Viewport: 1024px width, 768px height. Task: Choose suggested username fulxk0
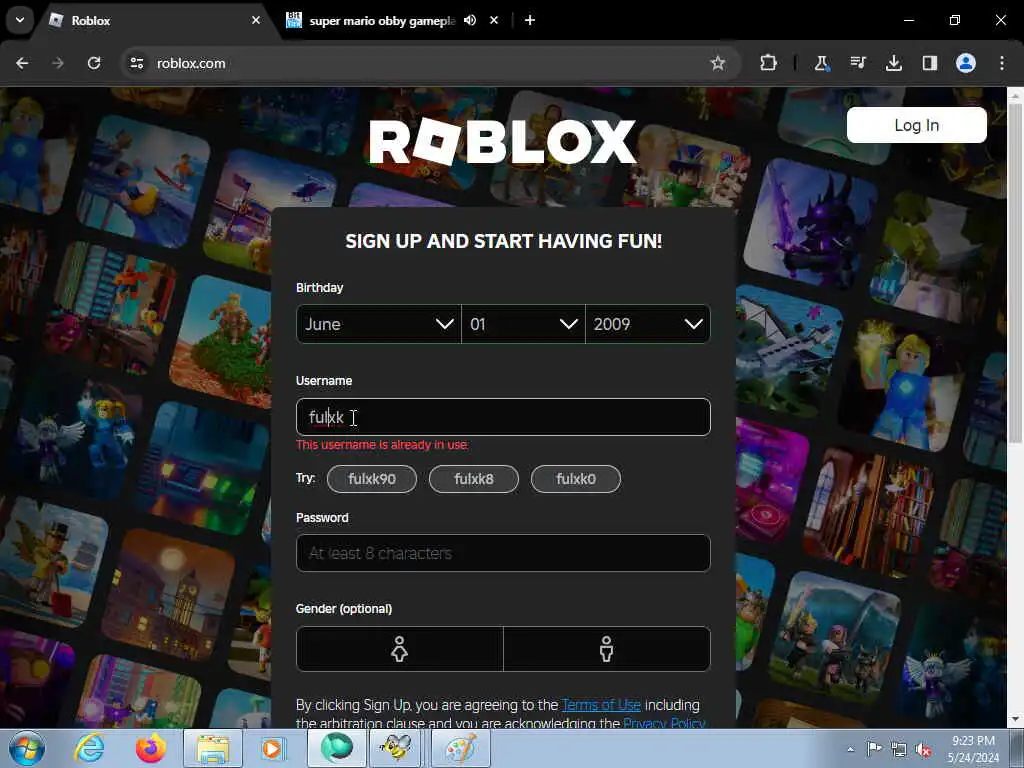point(575,479)
